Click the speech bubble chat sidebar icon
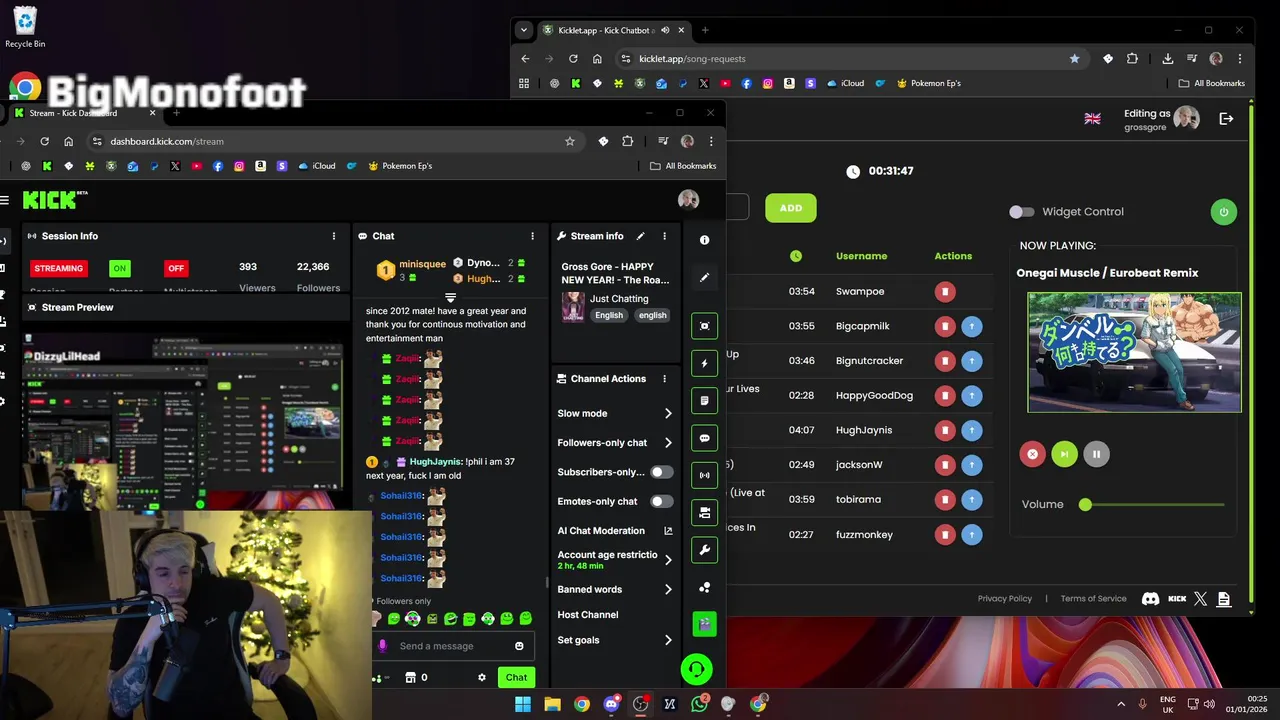 (704, 438)
